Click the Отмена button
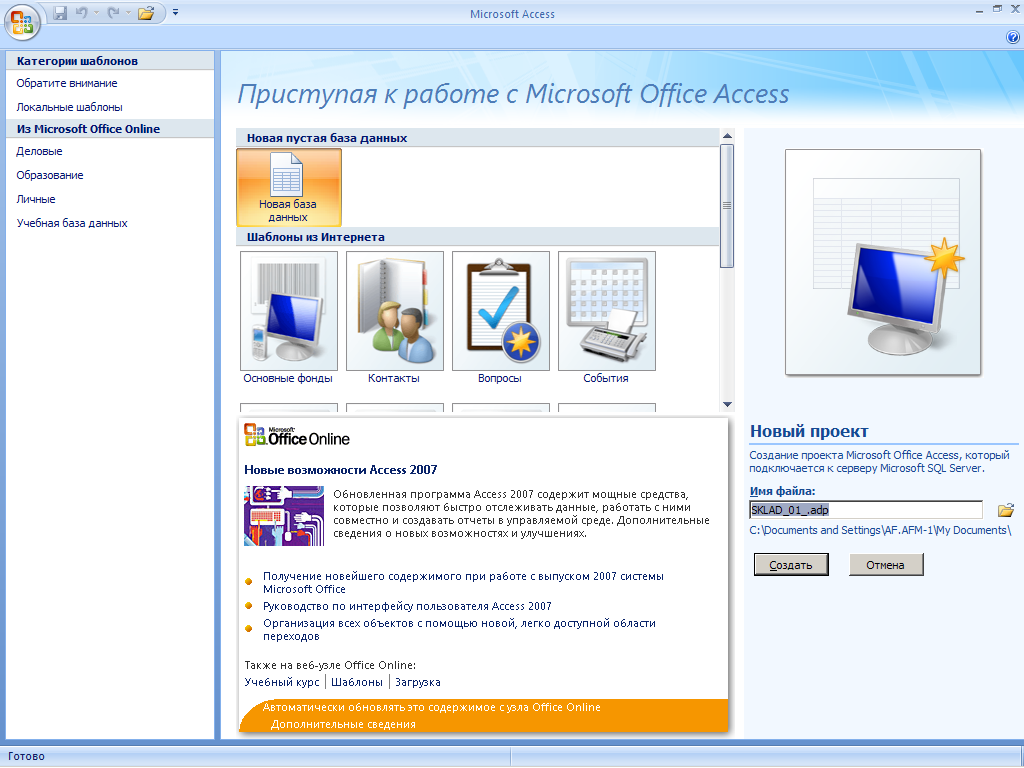Image resolution: width=1024 pixels, height=768 pixels. click(886, 565)
